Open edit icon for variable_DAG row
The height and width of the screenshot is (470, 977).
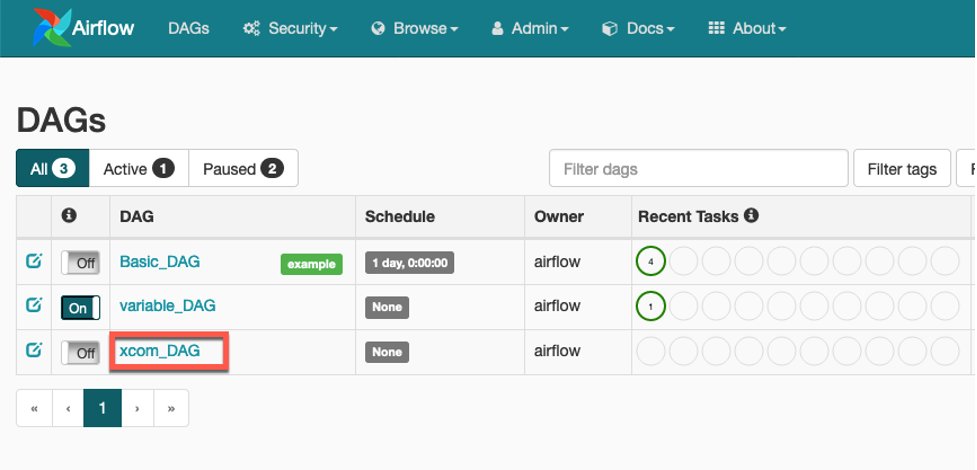[33, 306]
